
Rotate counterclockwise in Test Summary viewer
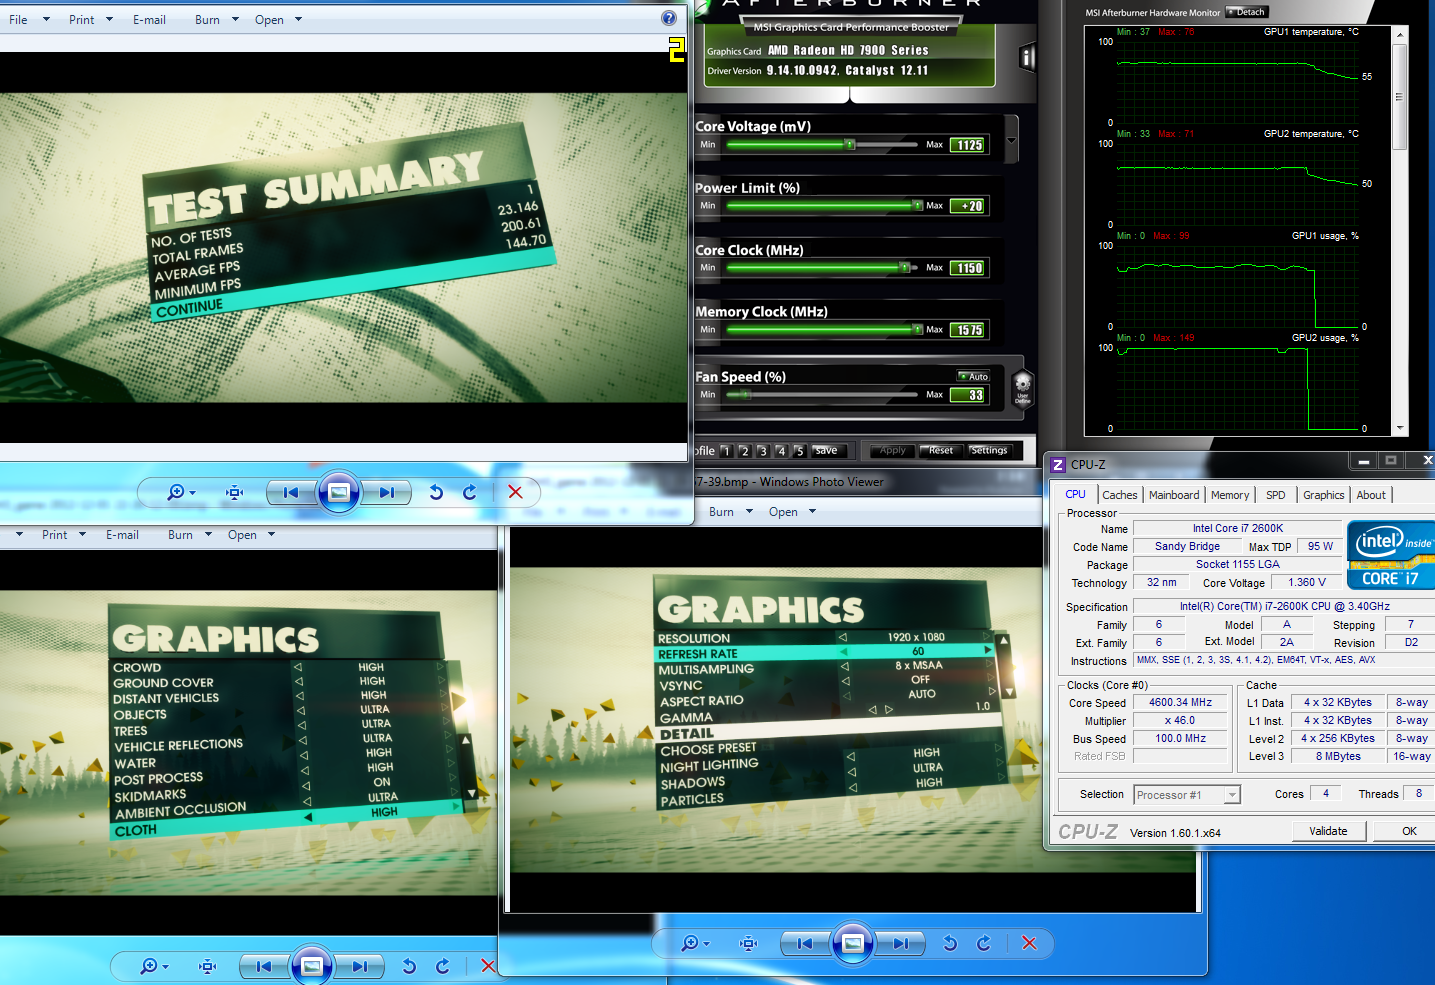pos(436,492)
